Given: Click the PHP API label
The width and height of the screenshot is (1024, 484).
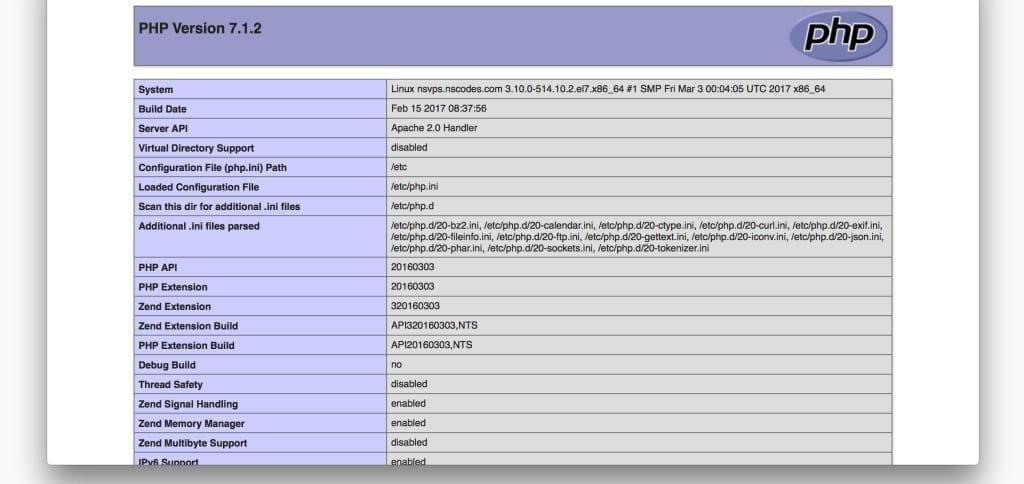Looking at the screenshot, I should pyautogui.click(x=157, y=268).
